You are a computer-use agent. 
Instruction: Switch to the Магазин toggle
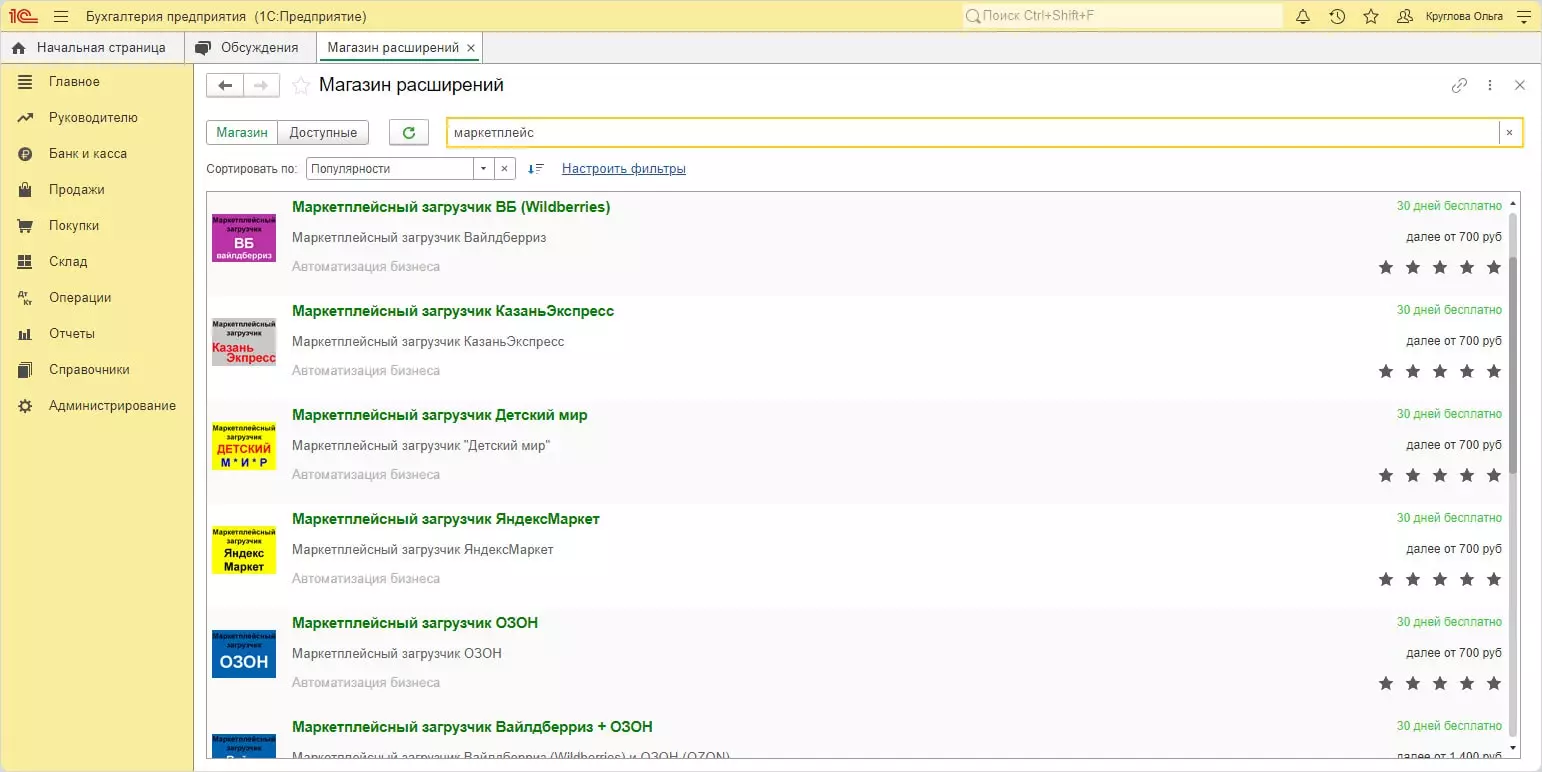[242, 132]
